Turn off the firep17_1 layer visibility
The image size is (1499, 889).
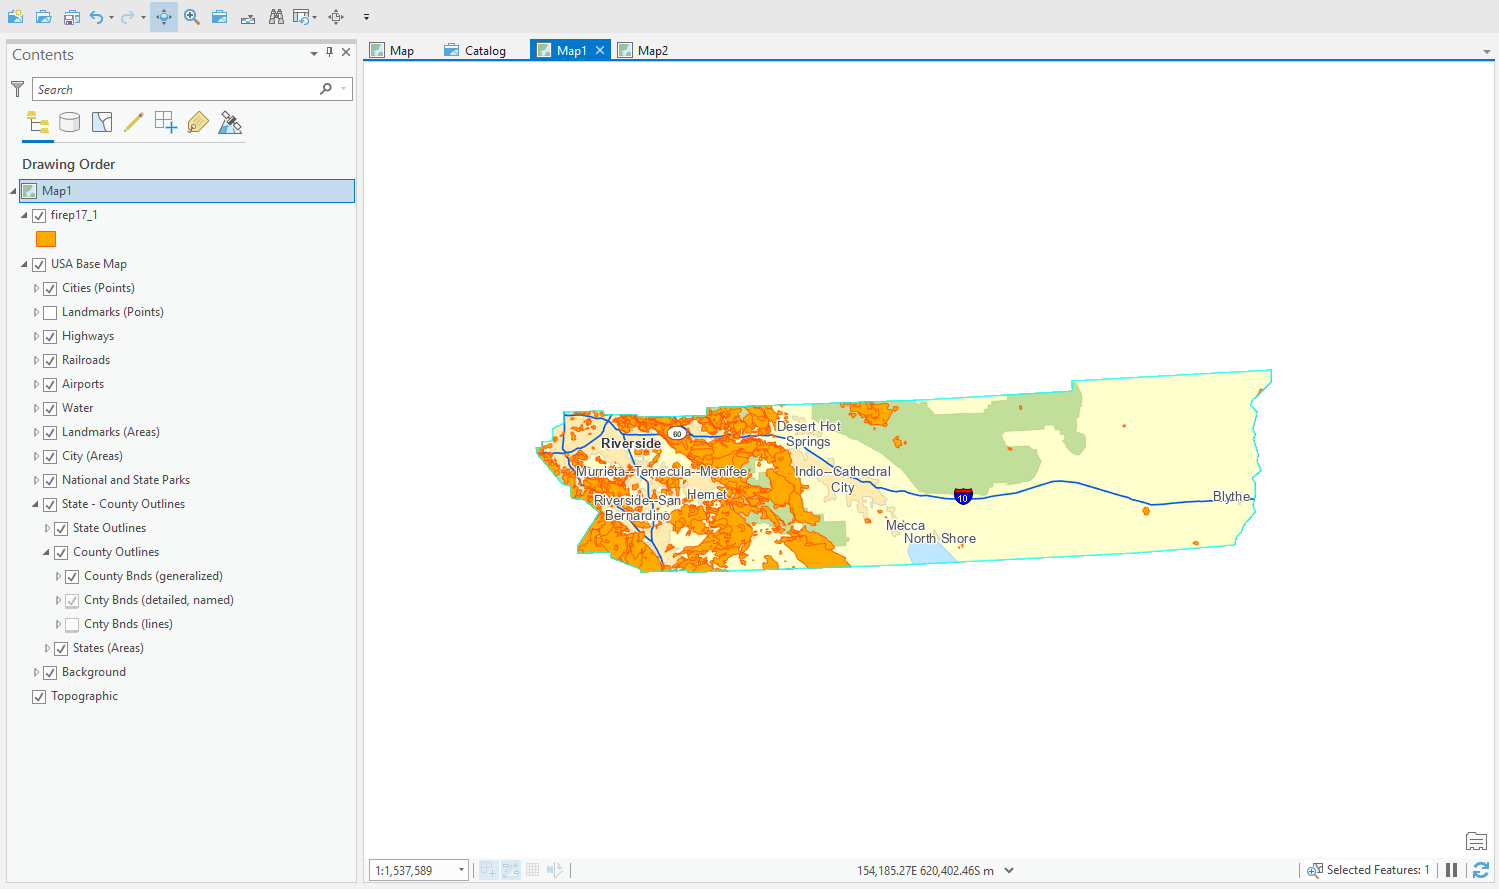(39, 216)
